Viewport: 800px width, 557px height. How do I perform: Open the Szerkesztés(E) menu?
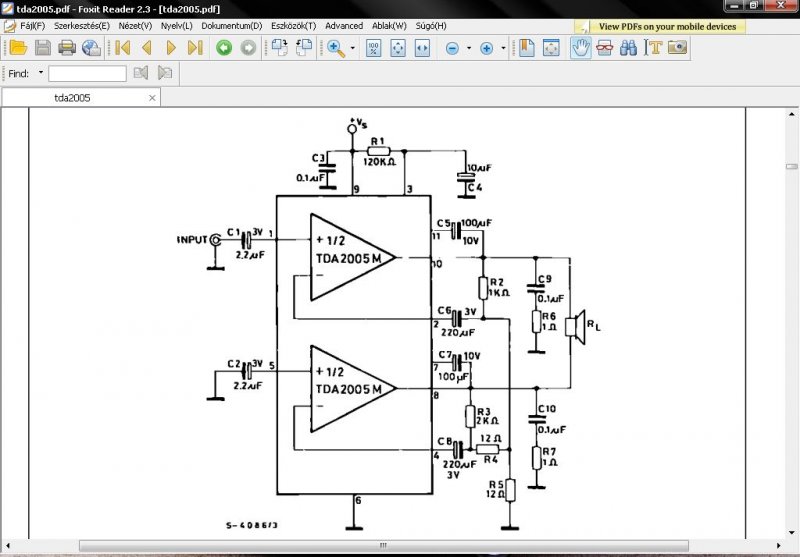pos(82,26)
